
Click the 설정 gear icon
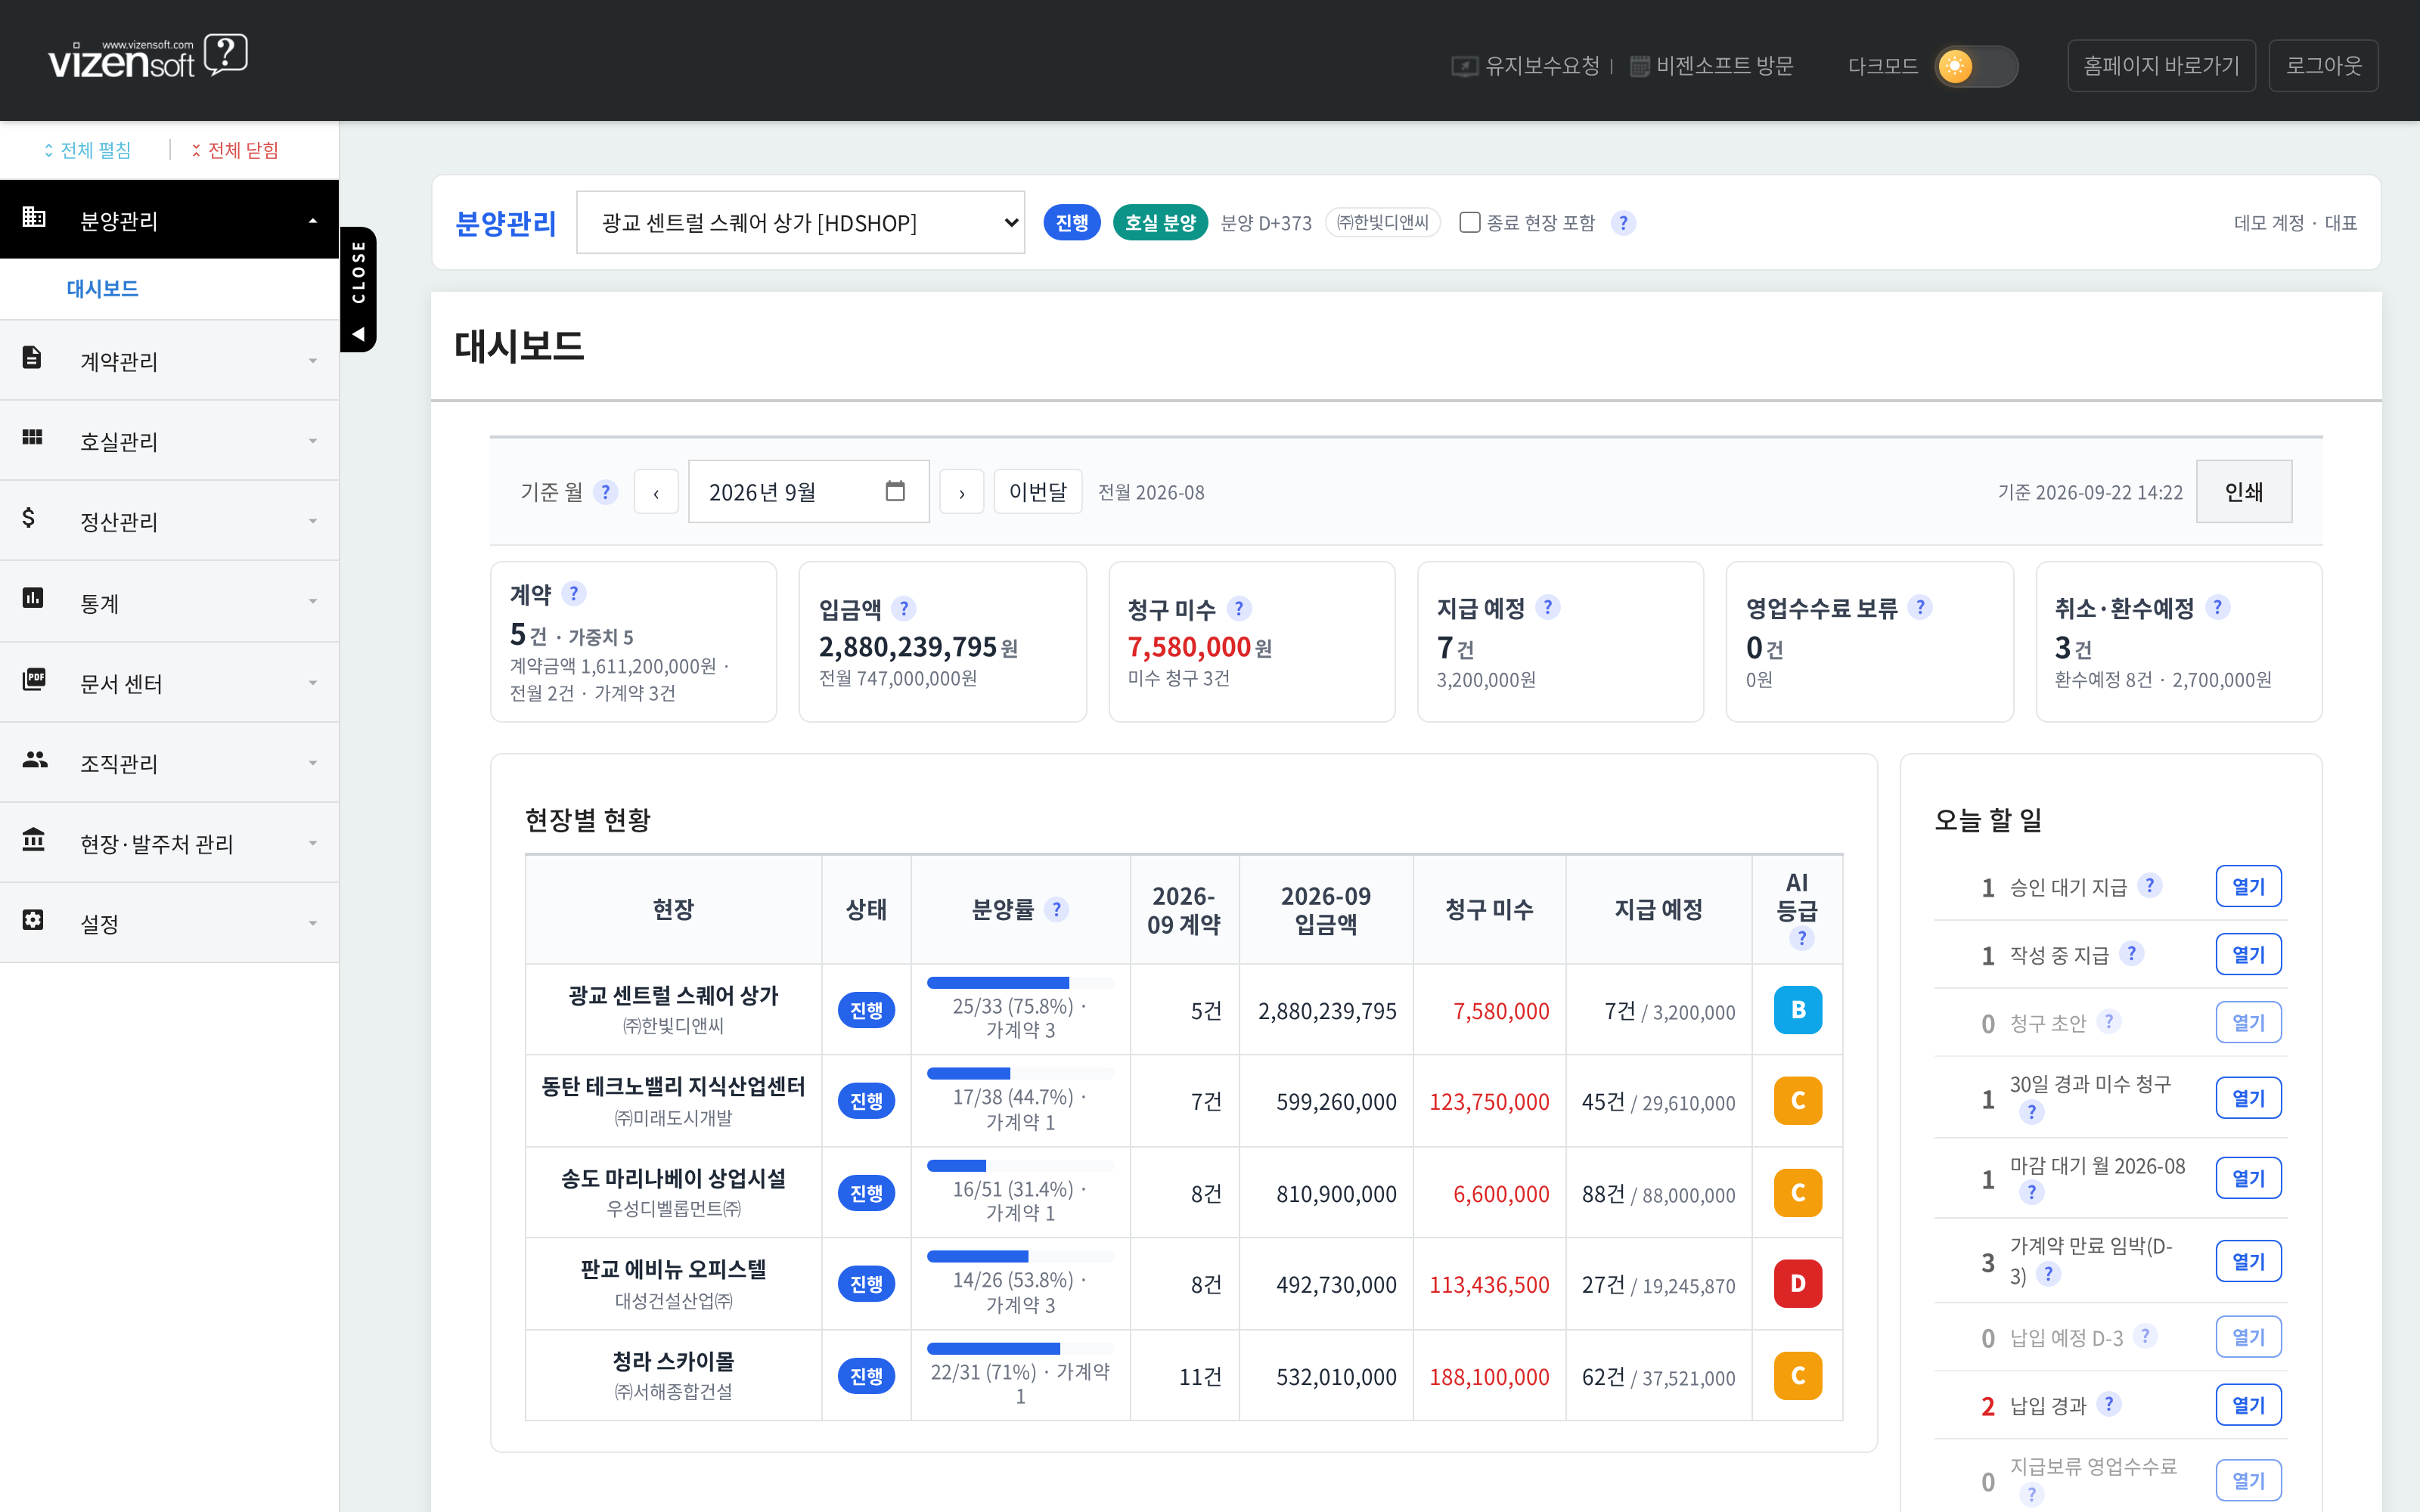[x=33, y=919]
